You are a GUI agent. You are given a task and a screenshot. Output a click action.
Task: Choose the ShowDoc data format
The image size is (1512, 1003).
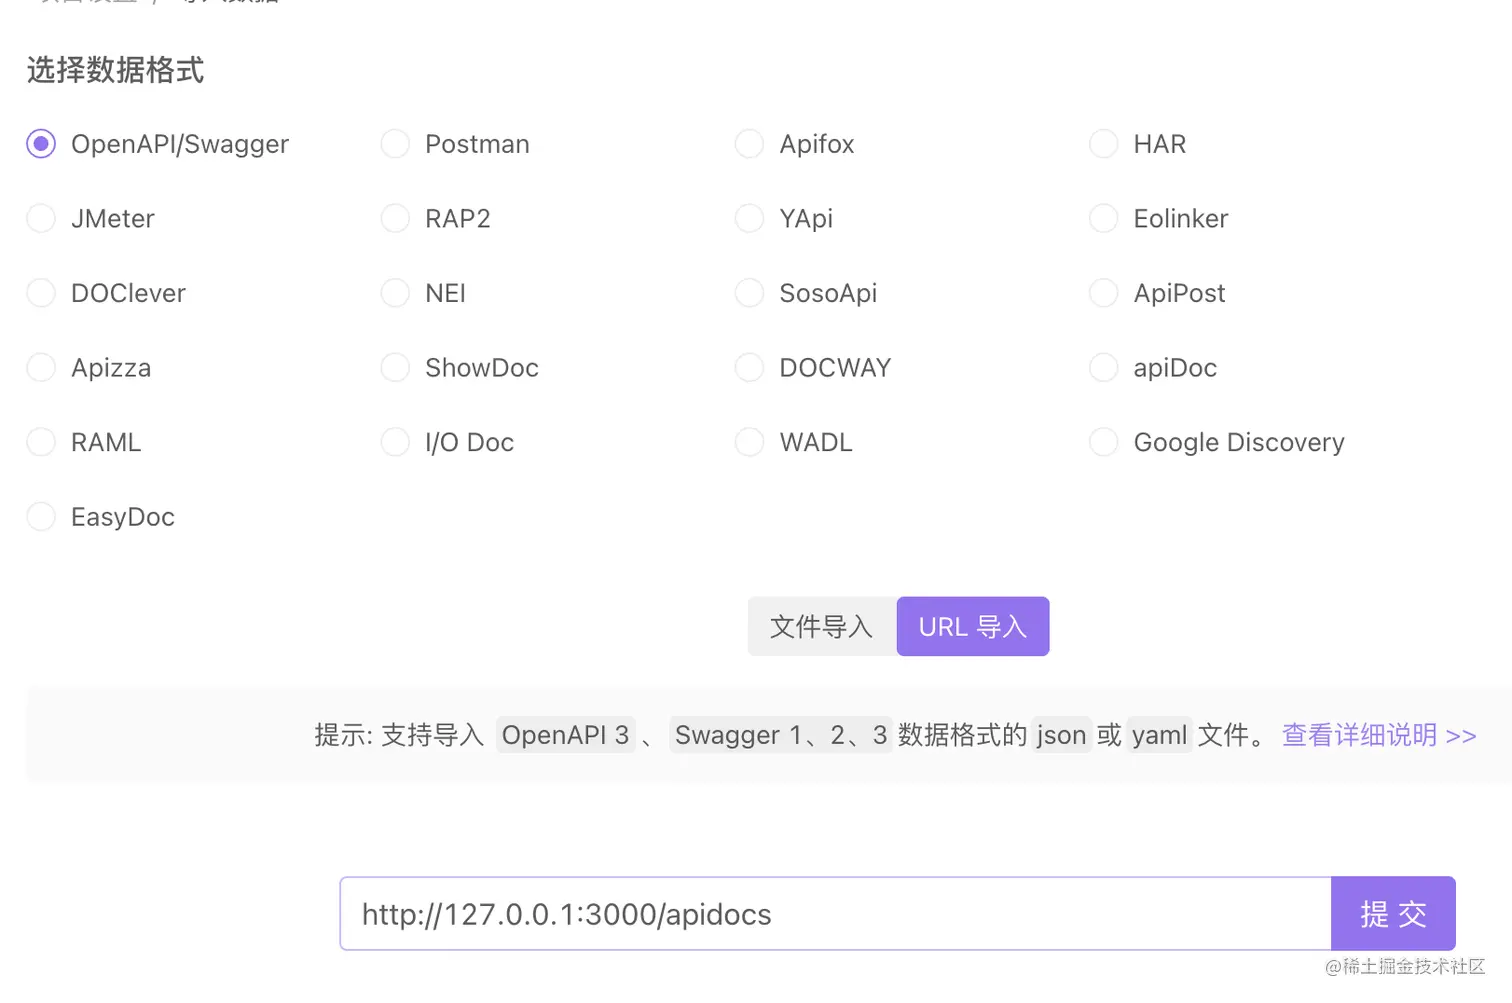click(x=395, y=368)
